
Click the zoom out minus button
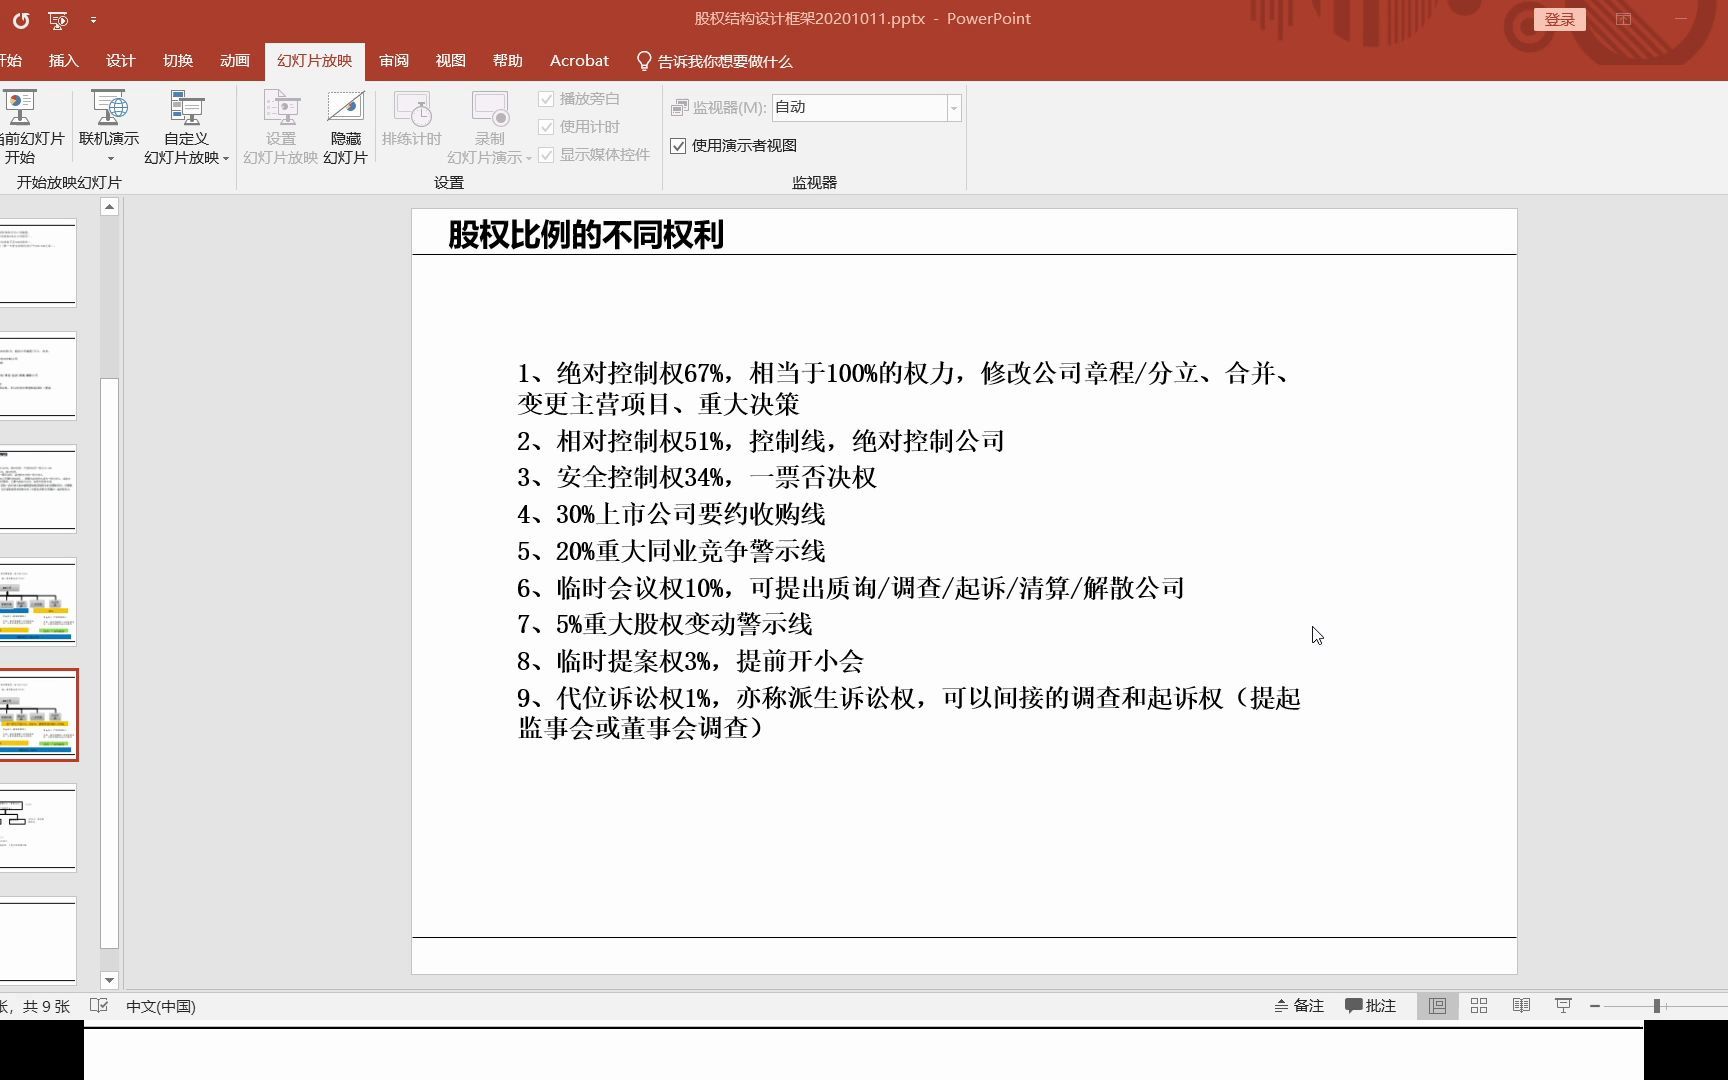coord(1595,1006)
